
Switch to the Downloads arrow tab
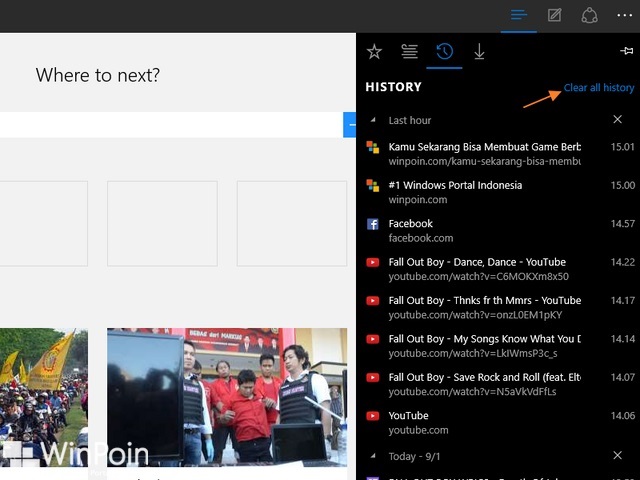[x=479, y=52]
